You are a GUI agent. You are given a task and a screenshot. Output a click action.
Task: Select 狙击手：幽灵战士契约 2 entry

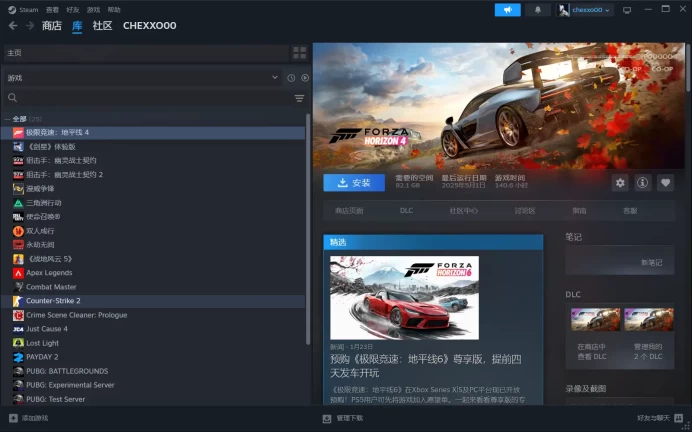click(x=153, y=175)
